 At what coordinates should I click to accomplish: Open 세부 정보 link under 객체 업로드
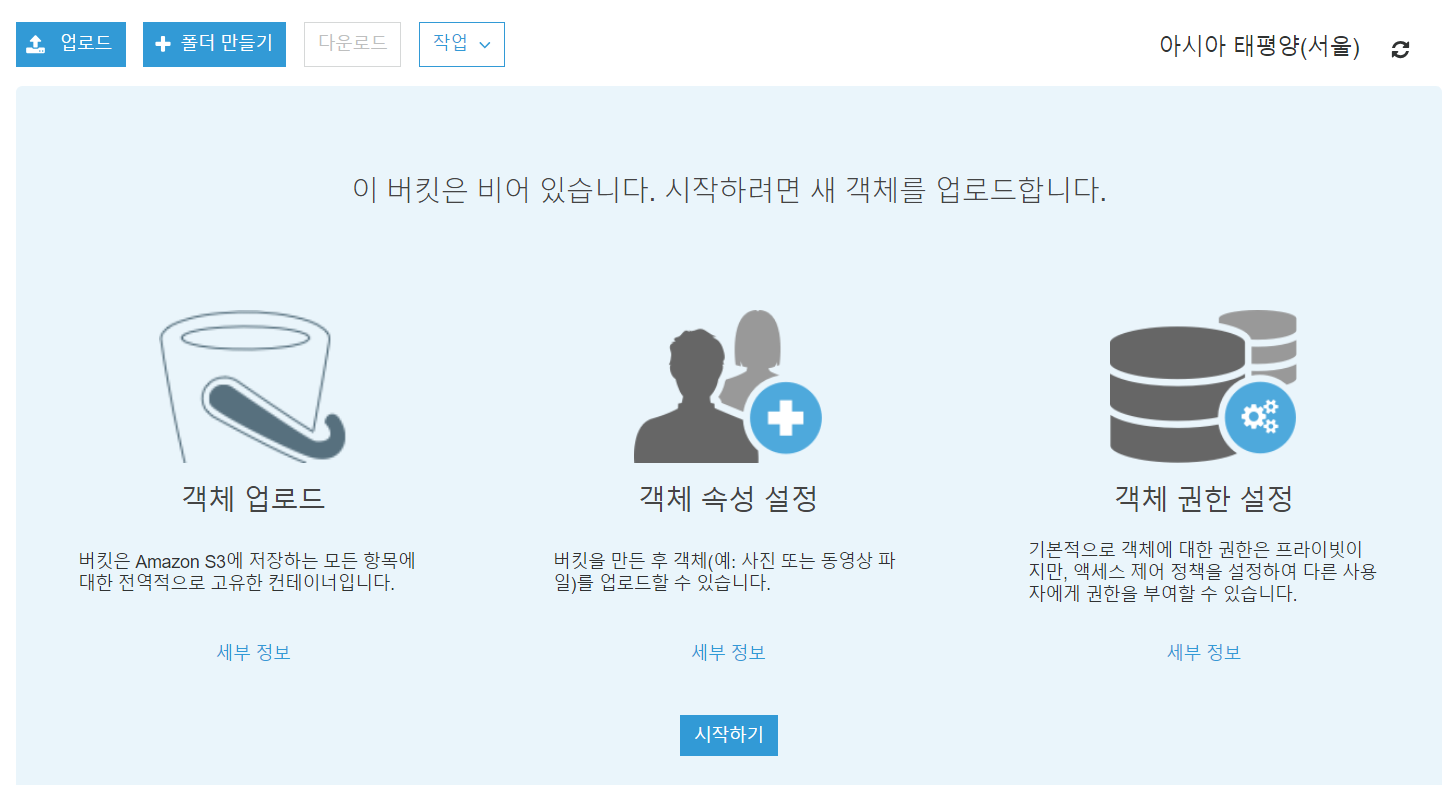254,653
